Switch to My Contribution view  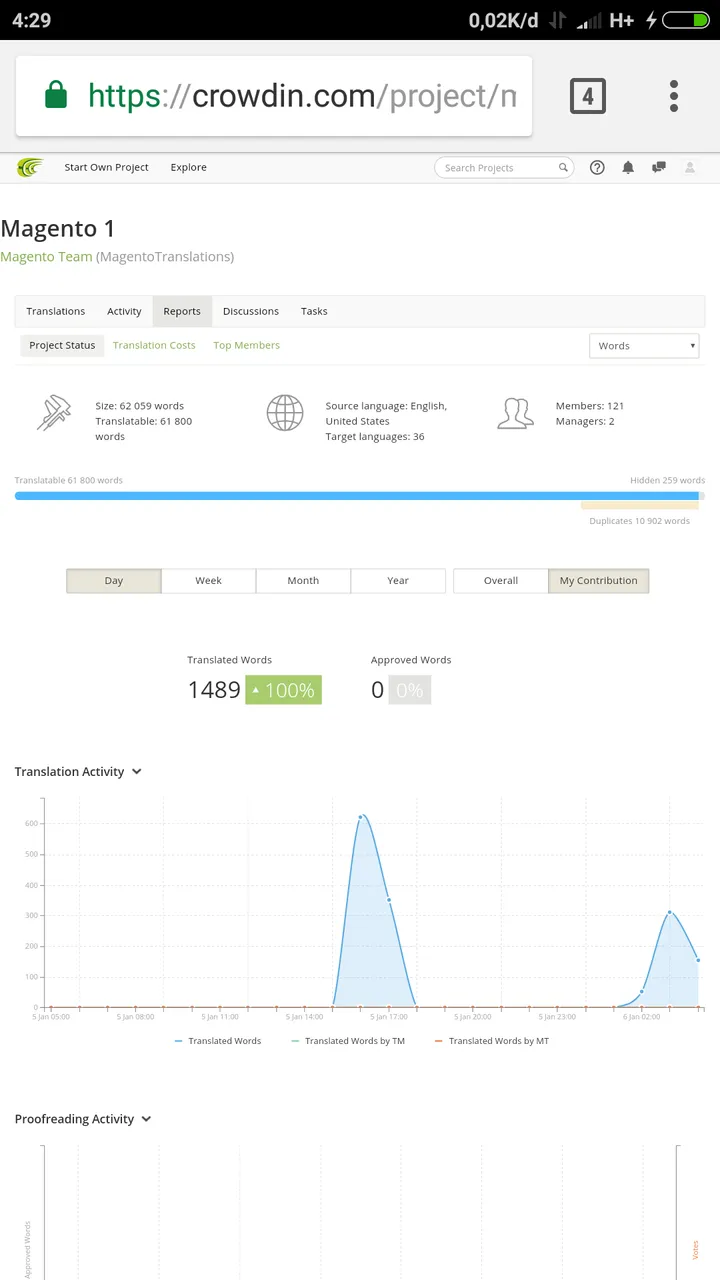click(598, 580)
